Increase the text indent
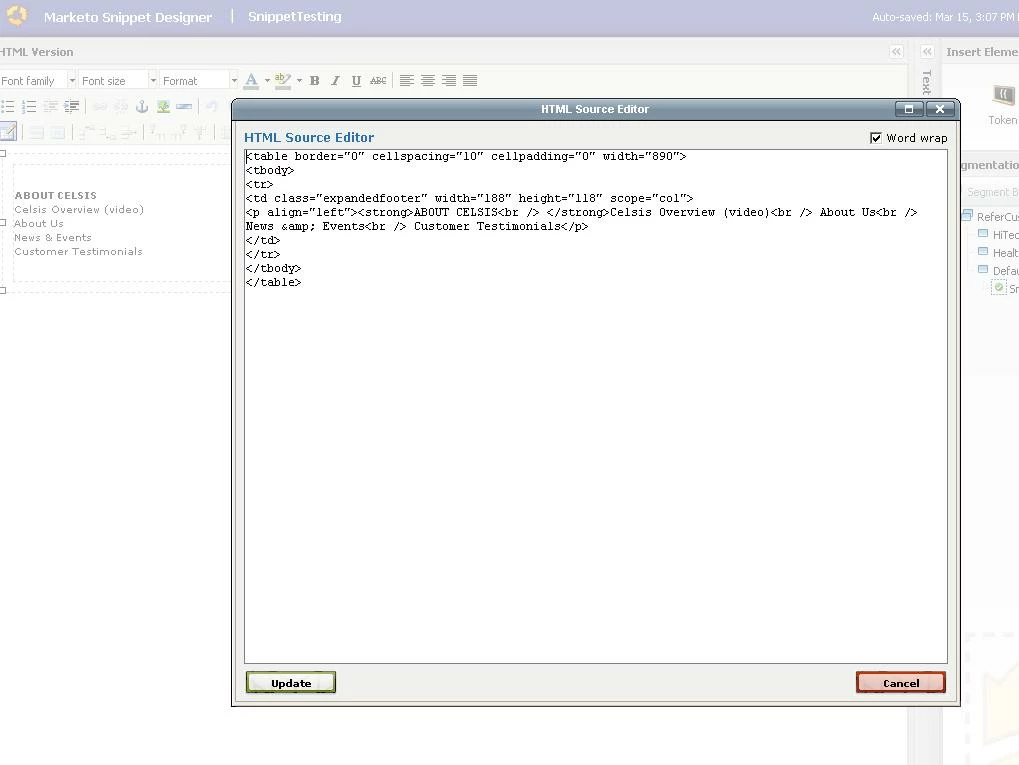The width and height of the screenshot is (1019, 765). [71, 106]
